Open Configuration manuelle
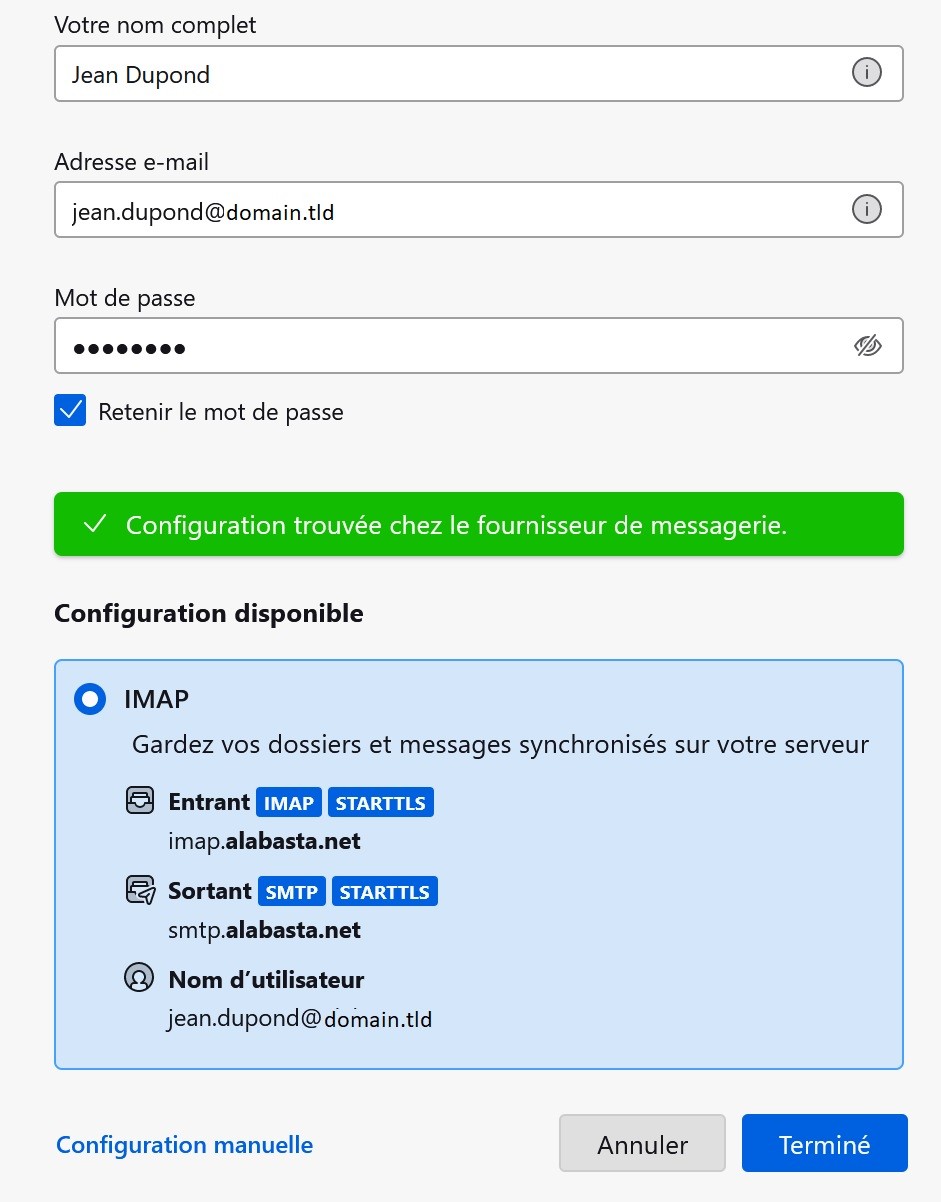 (x=184, y=1144)
